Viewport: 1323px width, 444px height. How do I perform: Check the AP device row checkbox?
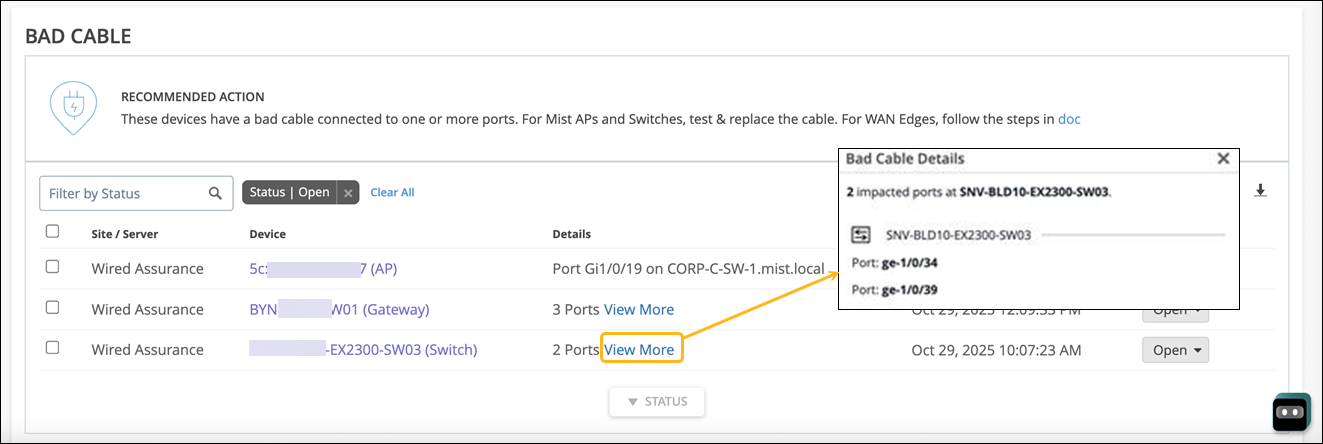click(53, 267)
